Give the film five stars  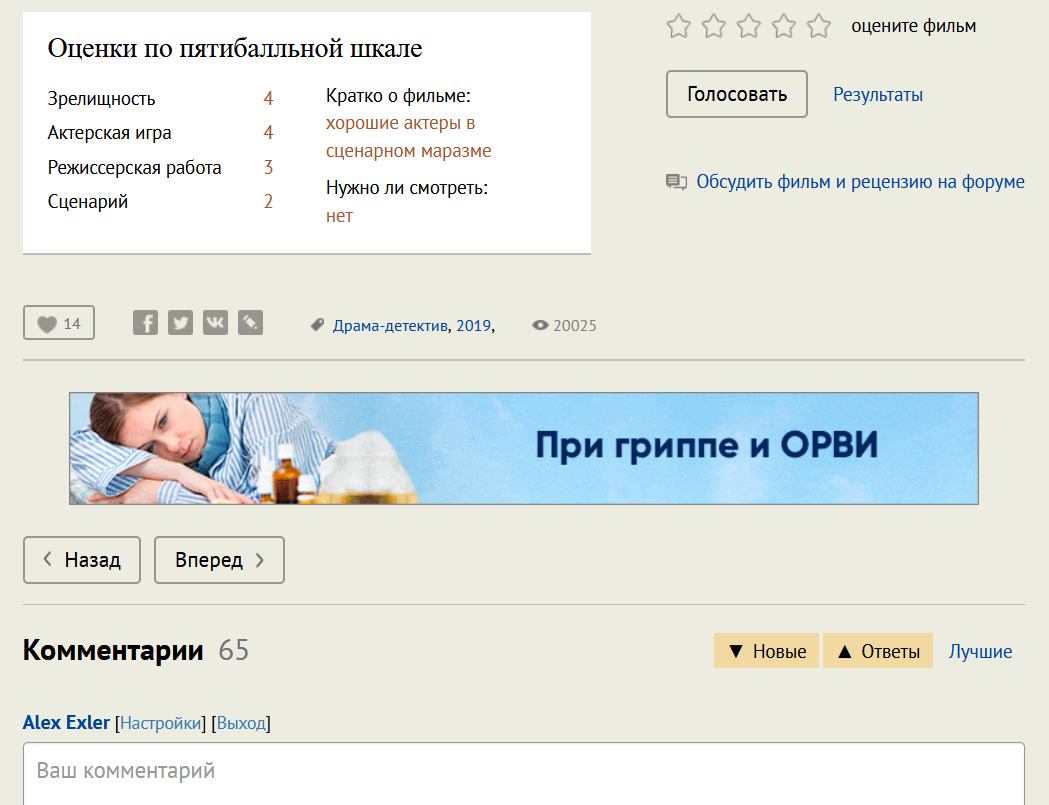click(x=819, y=26)
